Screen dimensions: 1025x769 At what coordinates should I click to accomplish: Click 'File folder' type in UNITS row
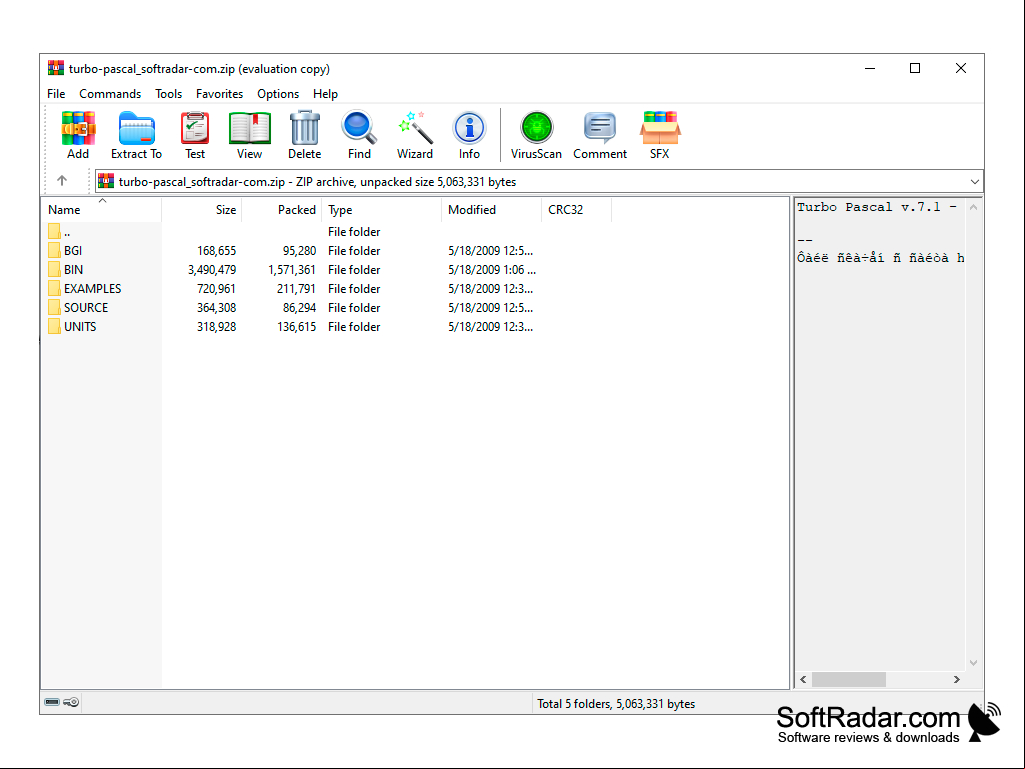tap(354, 326)
